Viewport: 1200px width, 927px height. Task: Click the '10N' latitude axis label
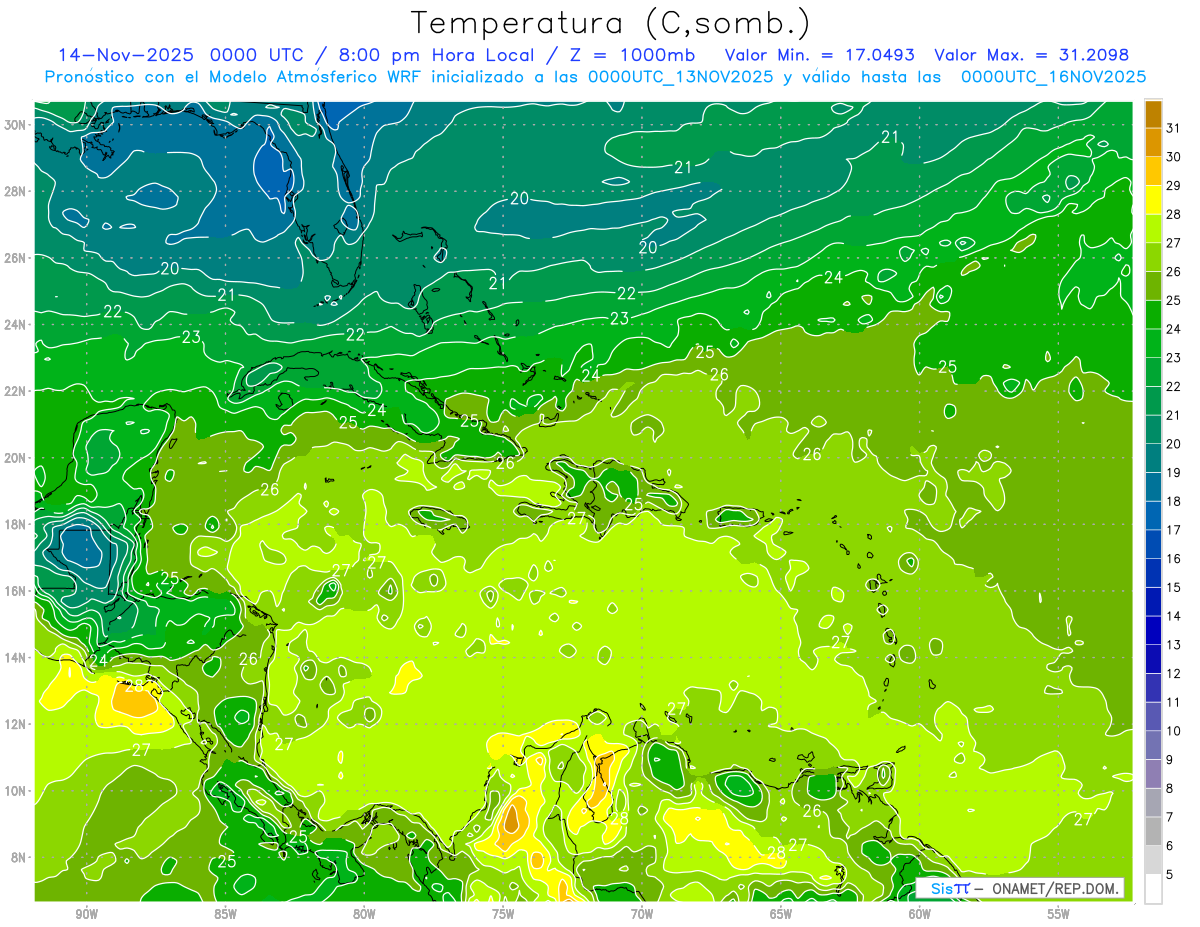(x=16, y=791)
